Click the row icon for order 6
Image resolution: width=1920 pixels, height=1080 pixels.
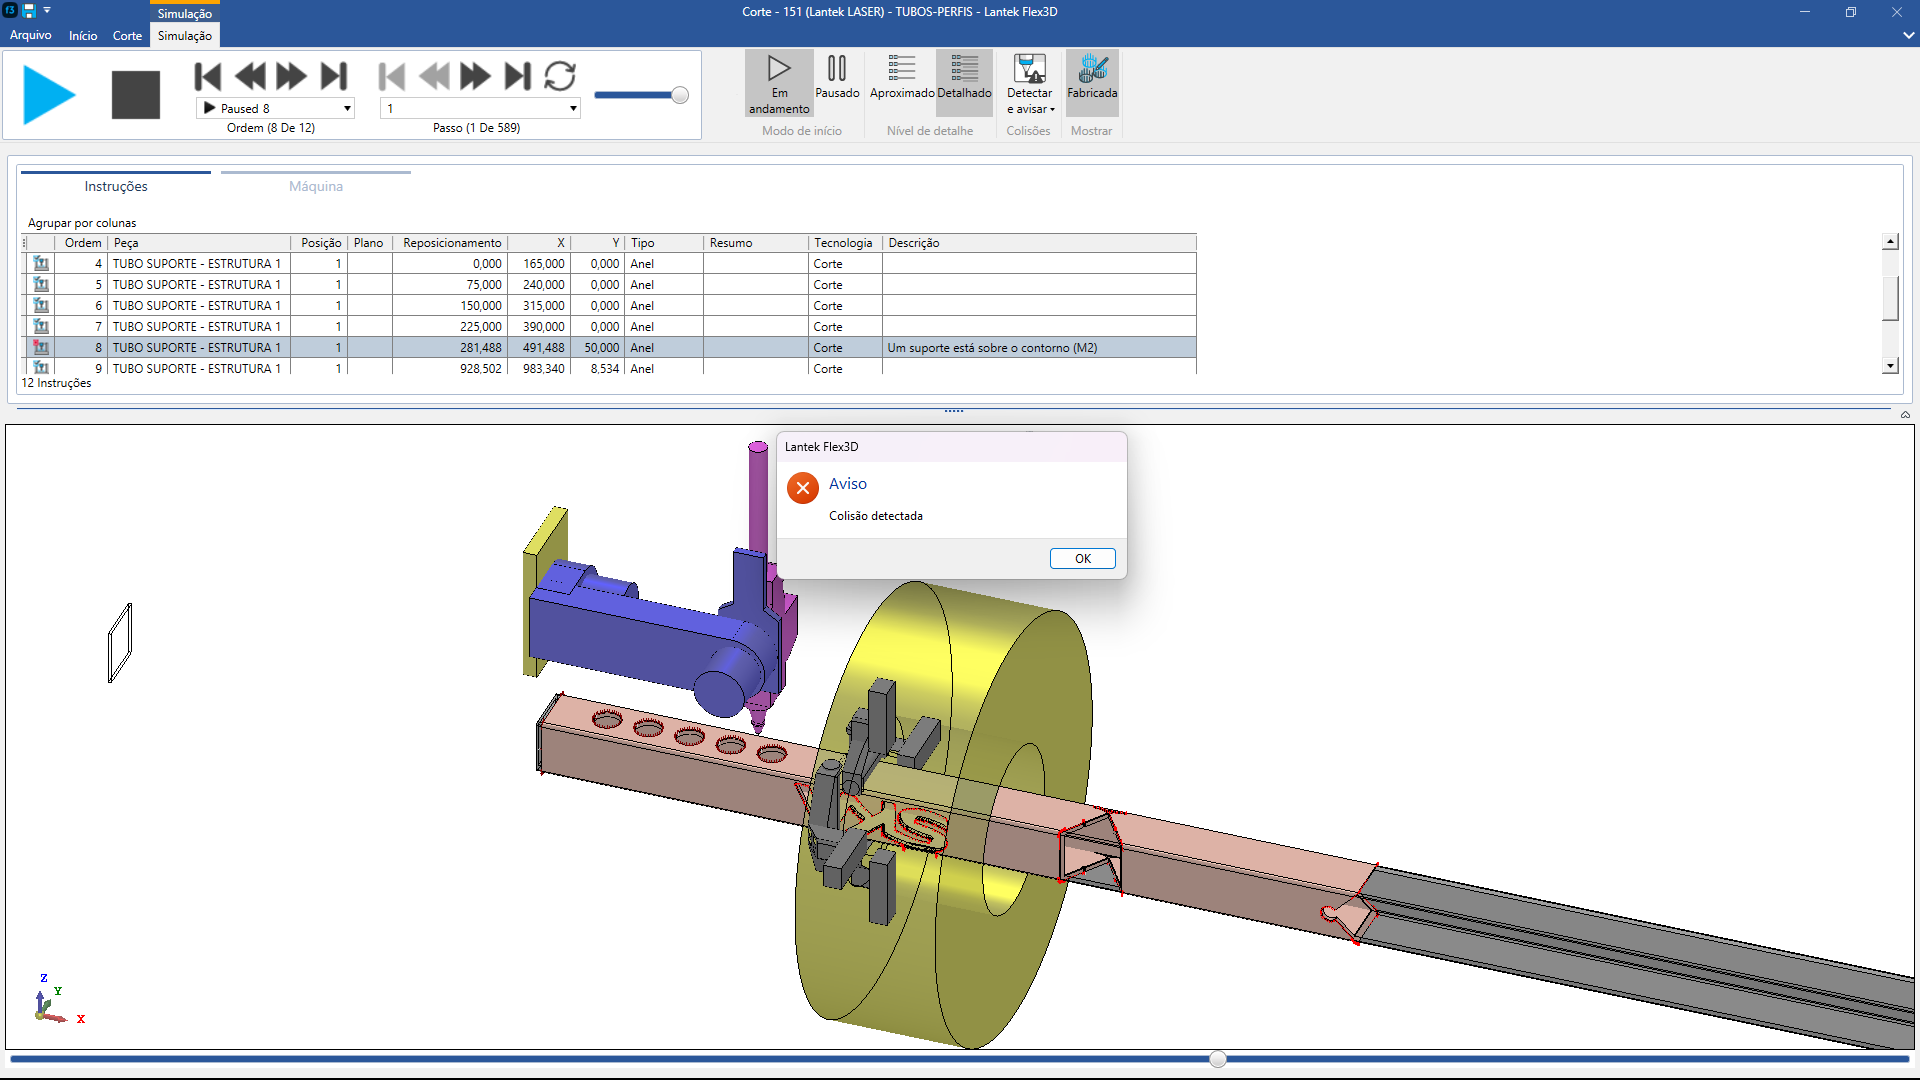click(41, 306)
